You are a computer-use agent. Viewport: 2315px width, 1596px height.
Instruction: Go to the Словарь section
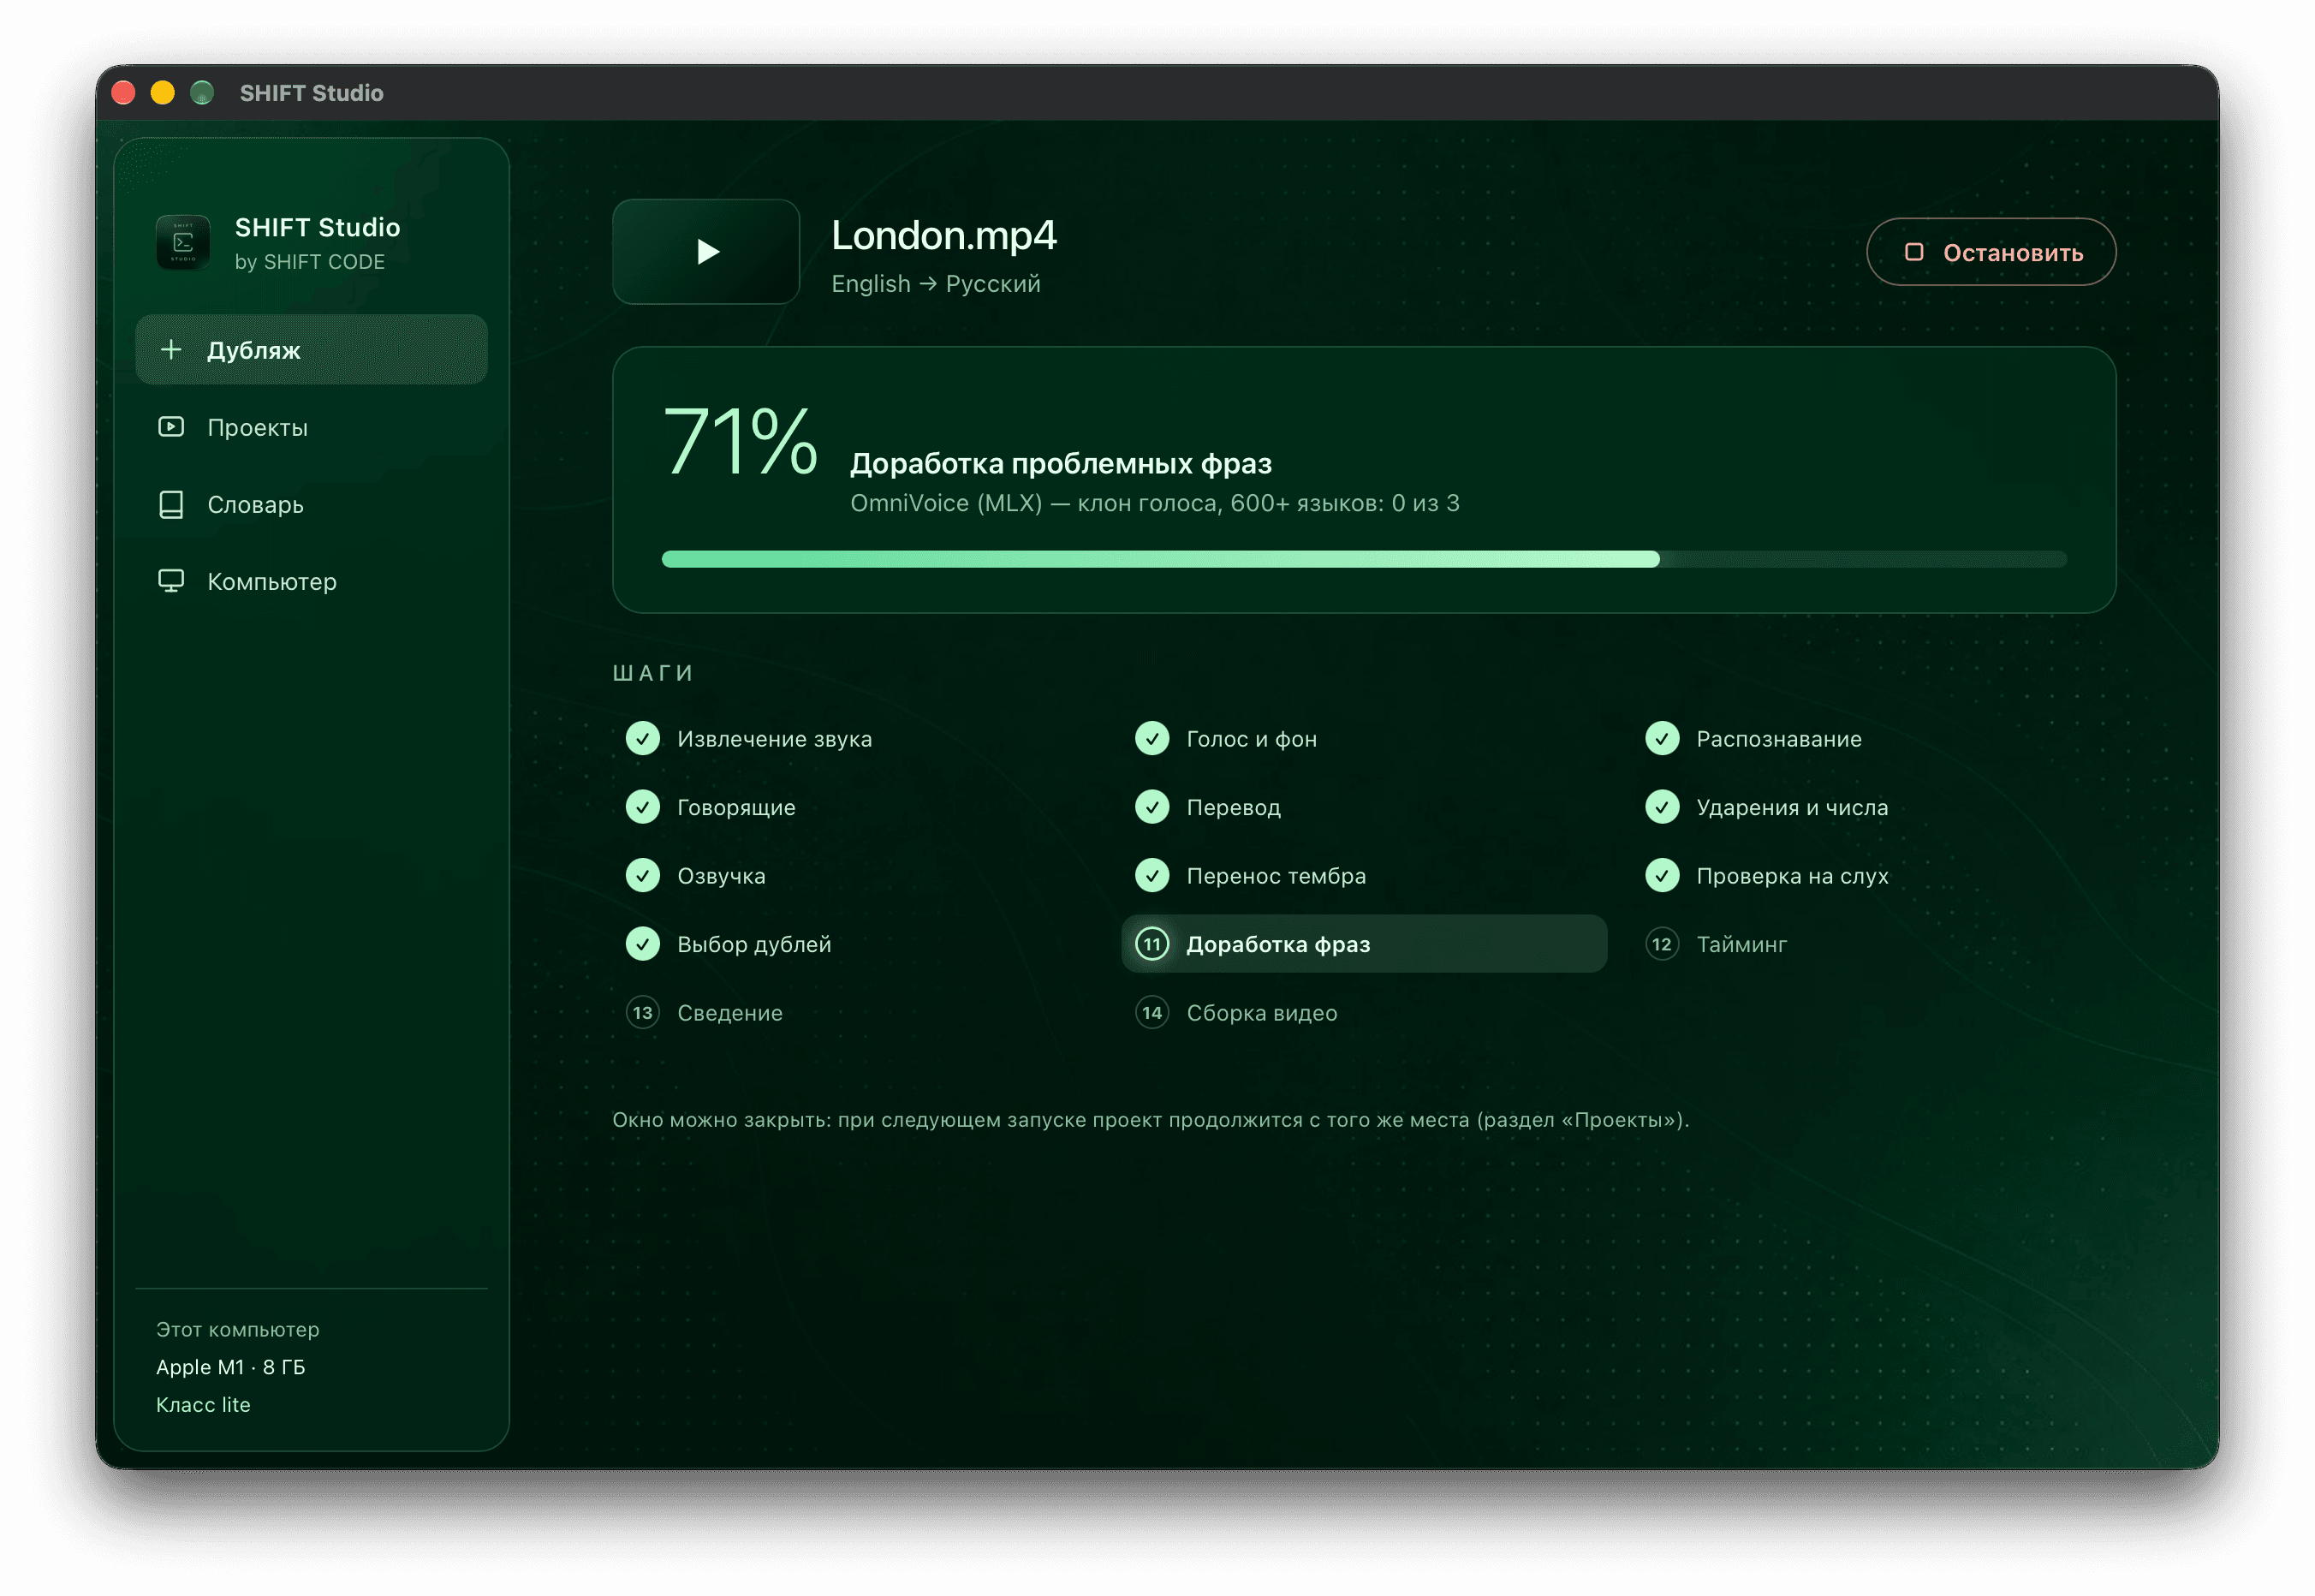311,504
